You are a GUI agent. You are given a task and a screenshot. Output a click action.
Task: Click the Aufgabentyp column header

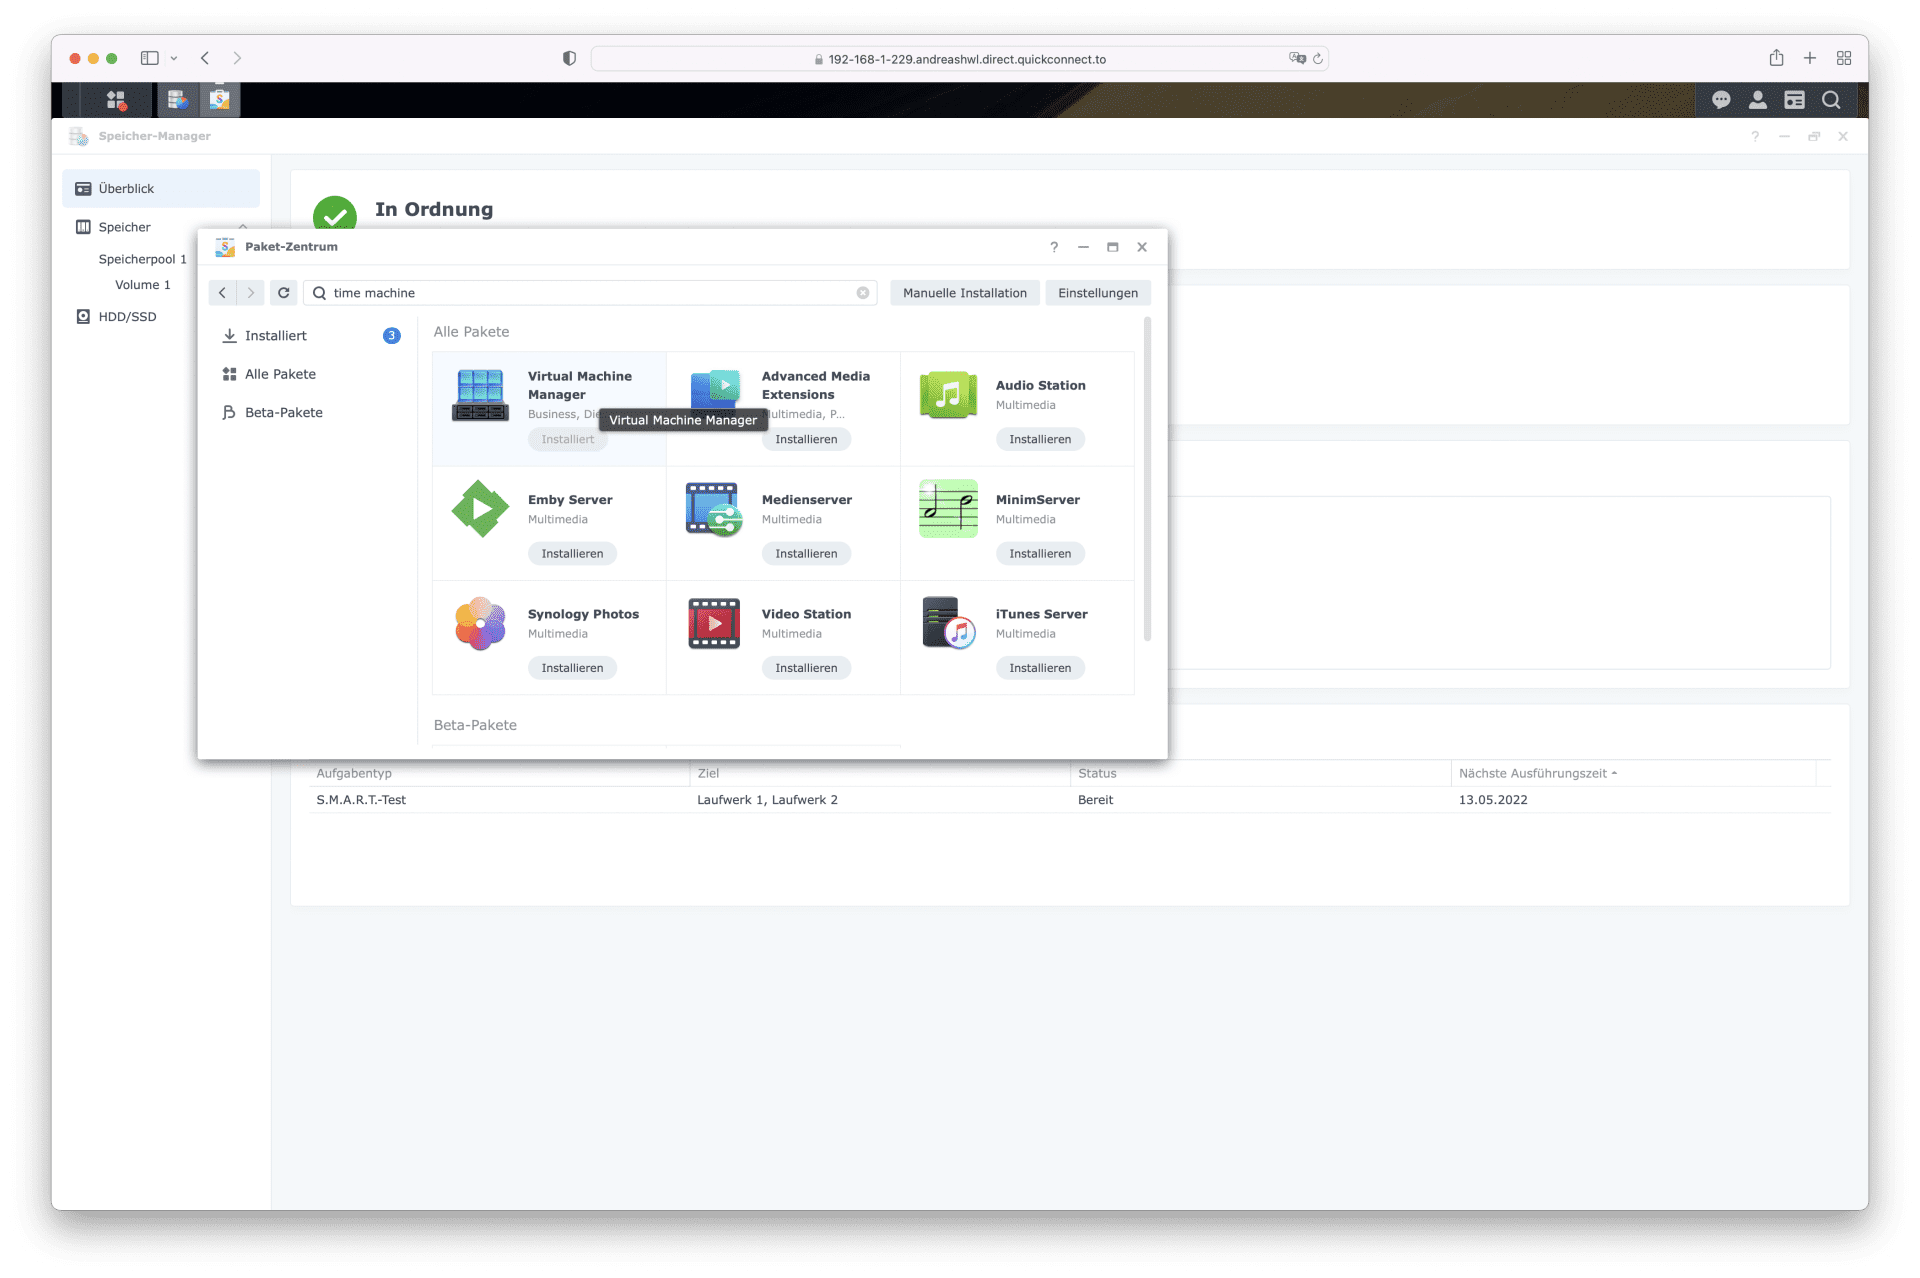coord(499,773)
